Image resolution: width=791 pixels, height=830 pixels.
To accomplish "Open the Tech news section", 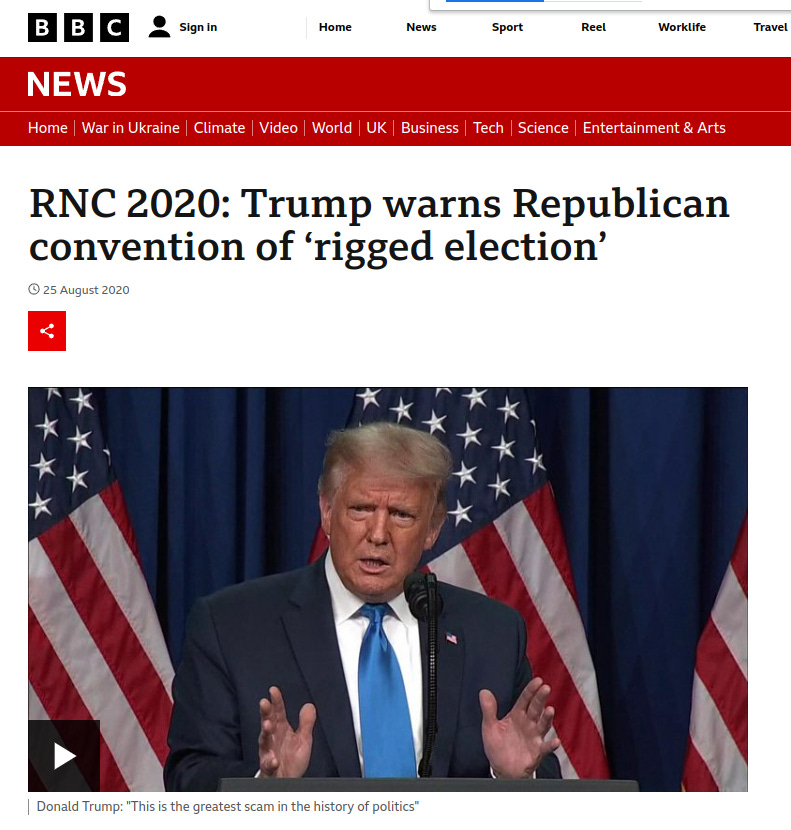I will [488, 128].
